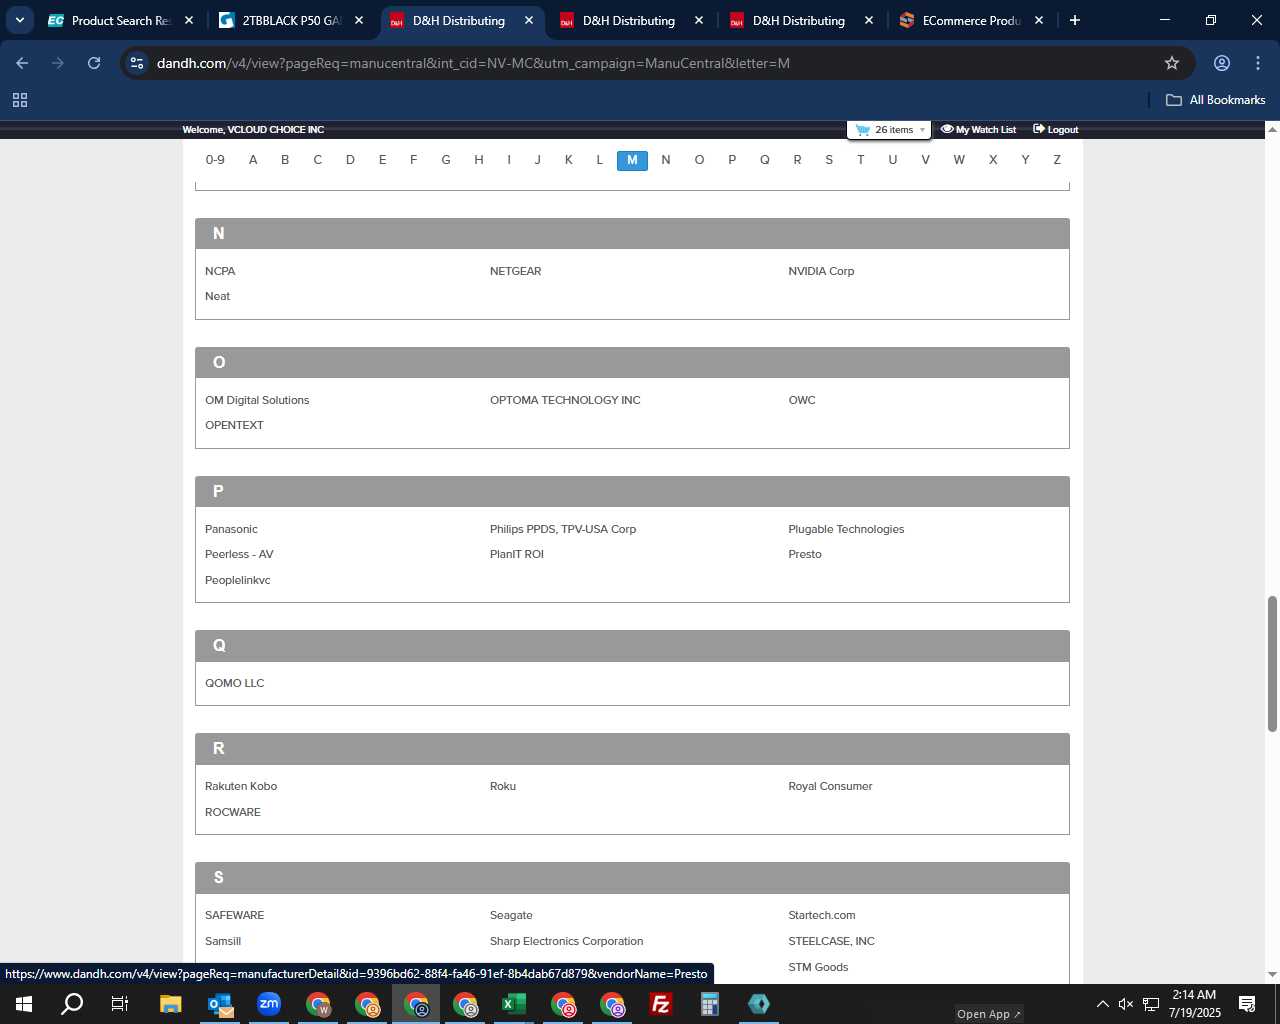Open the Royal Consumer link
Image resolution: width=1280 pixels, height=1024 pixels.
[830, 786]
